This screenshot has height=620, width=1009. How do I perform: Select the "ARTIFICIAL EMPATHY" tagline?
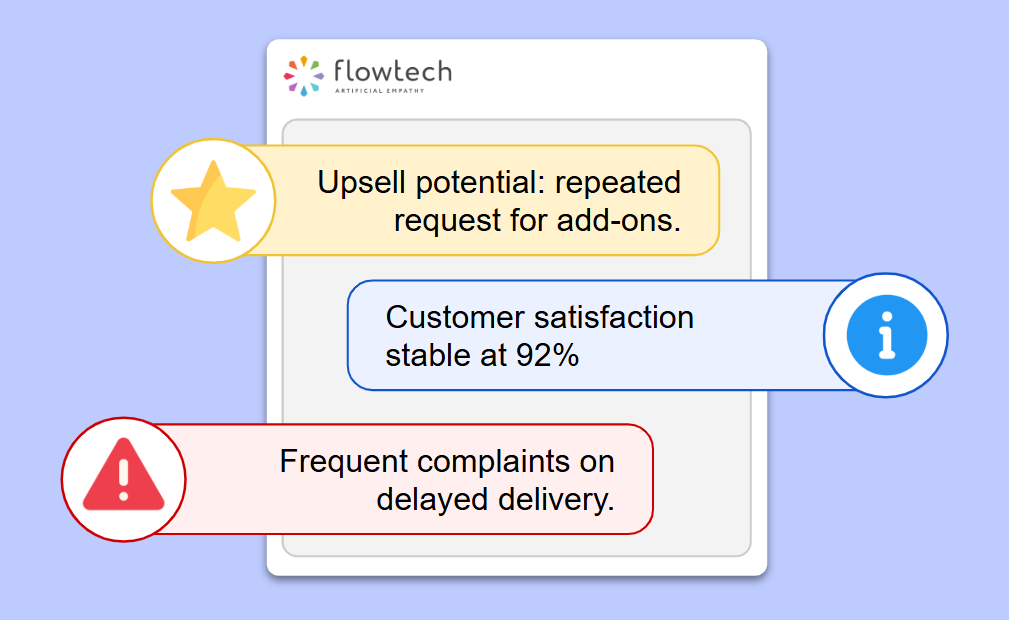tap(393, 91)
